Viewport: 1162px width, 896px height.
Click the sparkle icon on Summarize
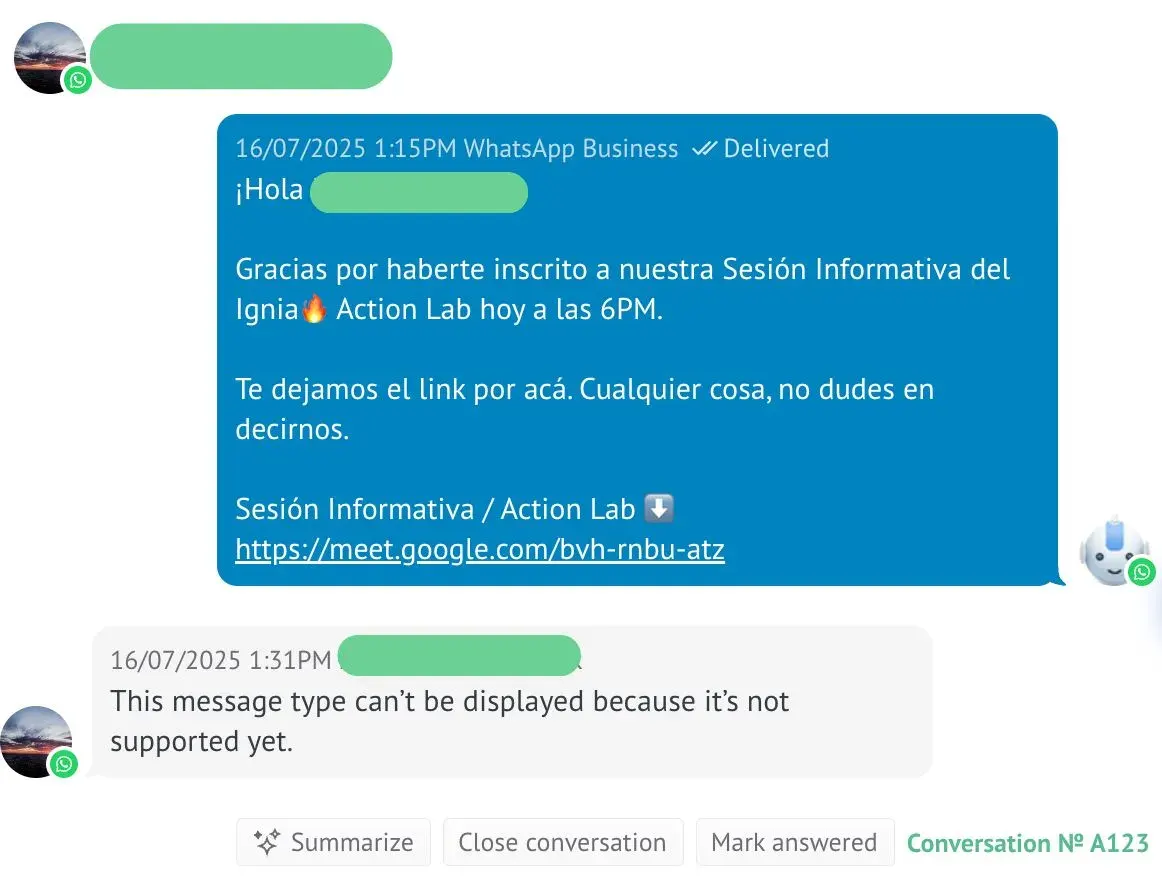click(x=266, y=843)
